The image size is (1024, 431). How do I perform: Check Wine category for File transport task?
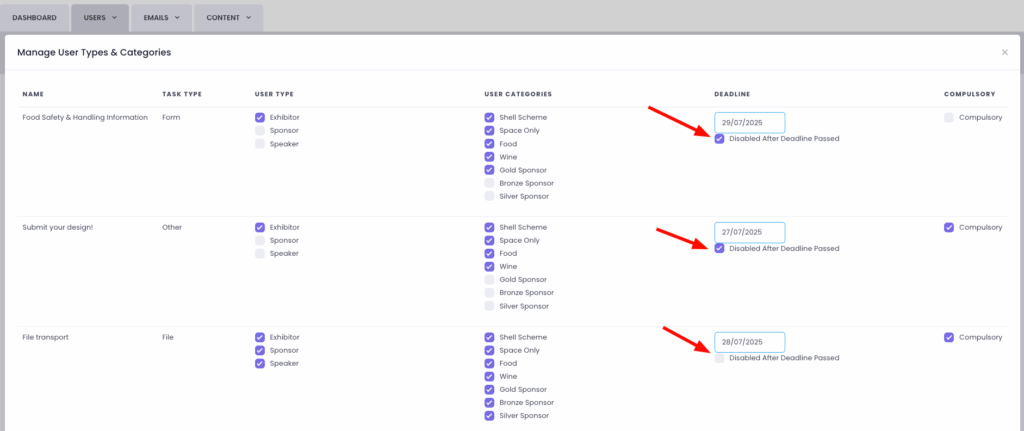pos(490,377)
